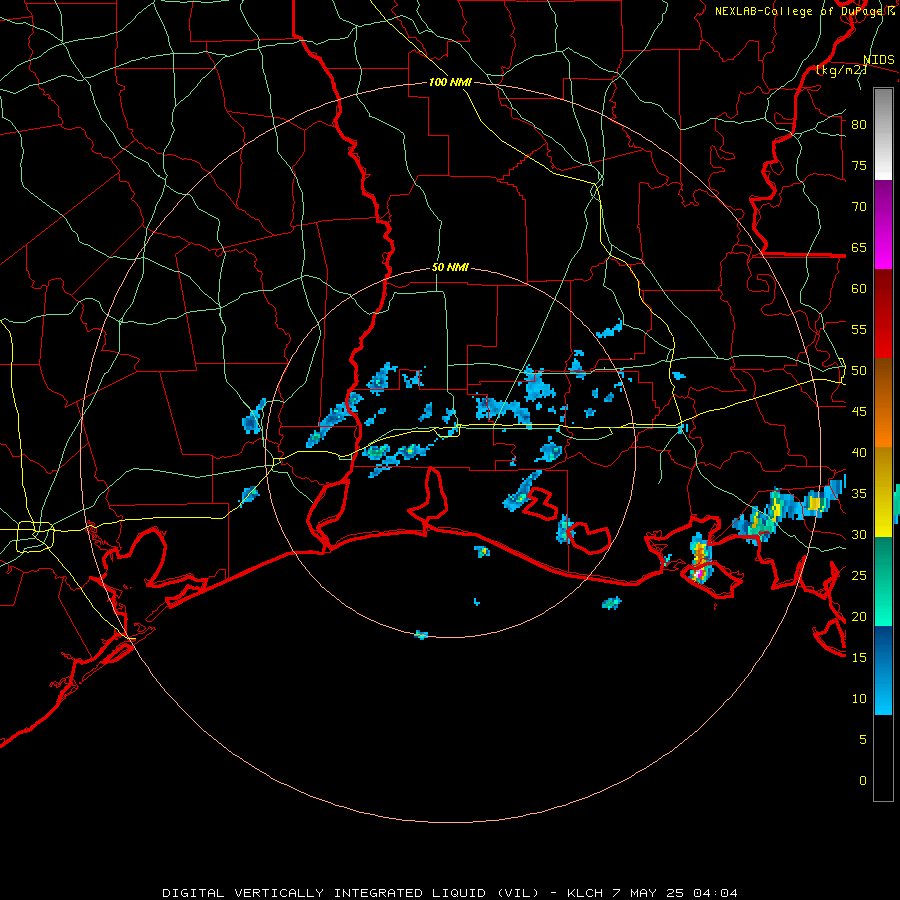This screenshot has height=900, width=900.
Task: Click the intense magenta-cored storm cell on the southeast coast
Action: [x=699, y=560]
